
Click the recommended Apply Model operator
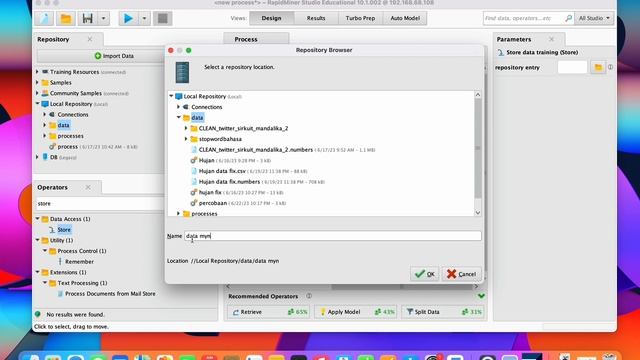(356, 312)
